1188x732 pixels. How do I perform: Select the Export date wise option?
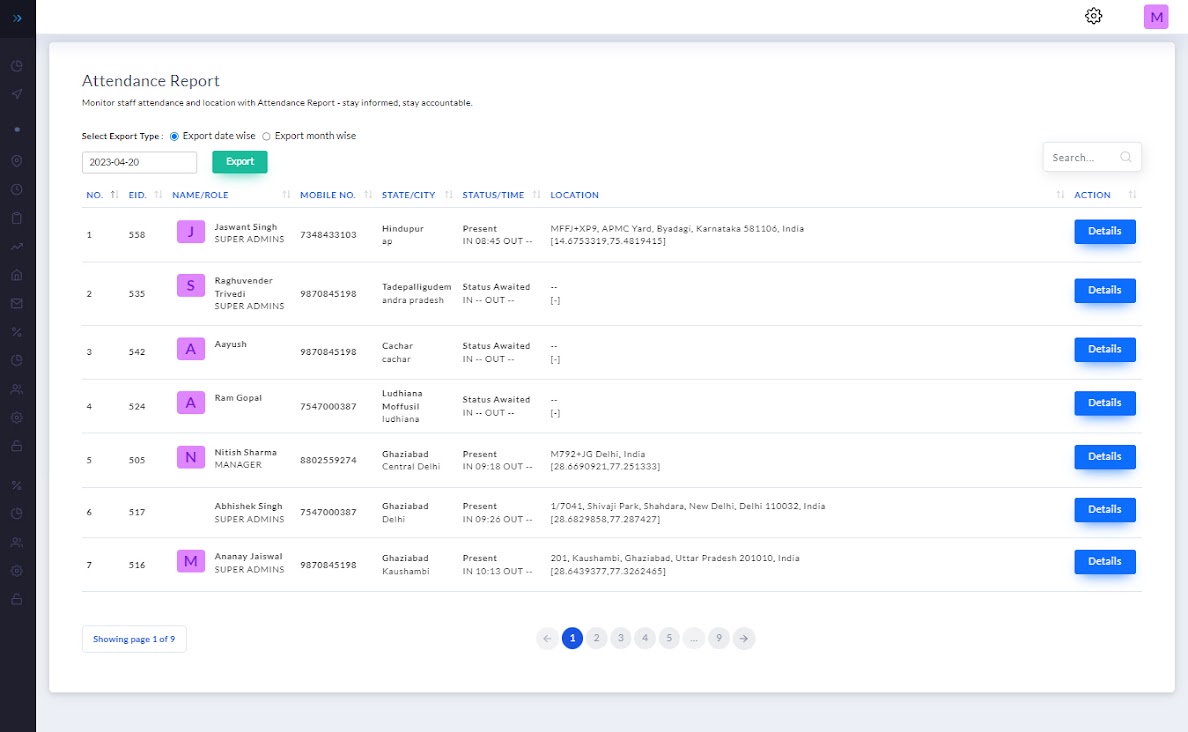(x=175, y=136)
